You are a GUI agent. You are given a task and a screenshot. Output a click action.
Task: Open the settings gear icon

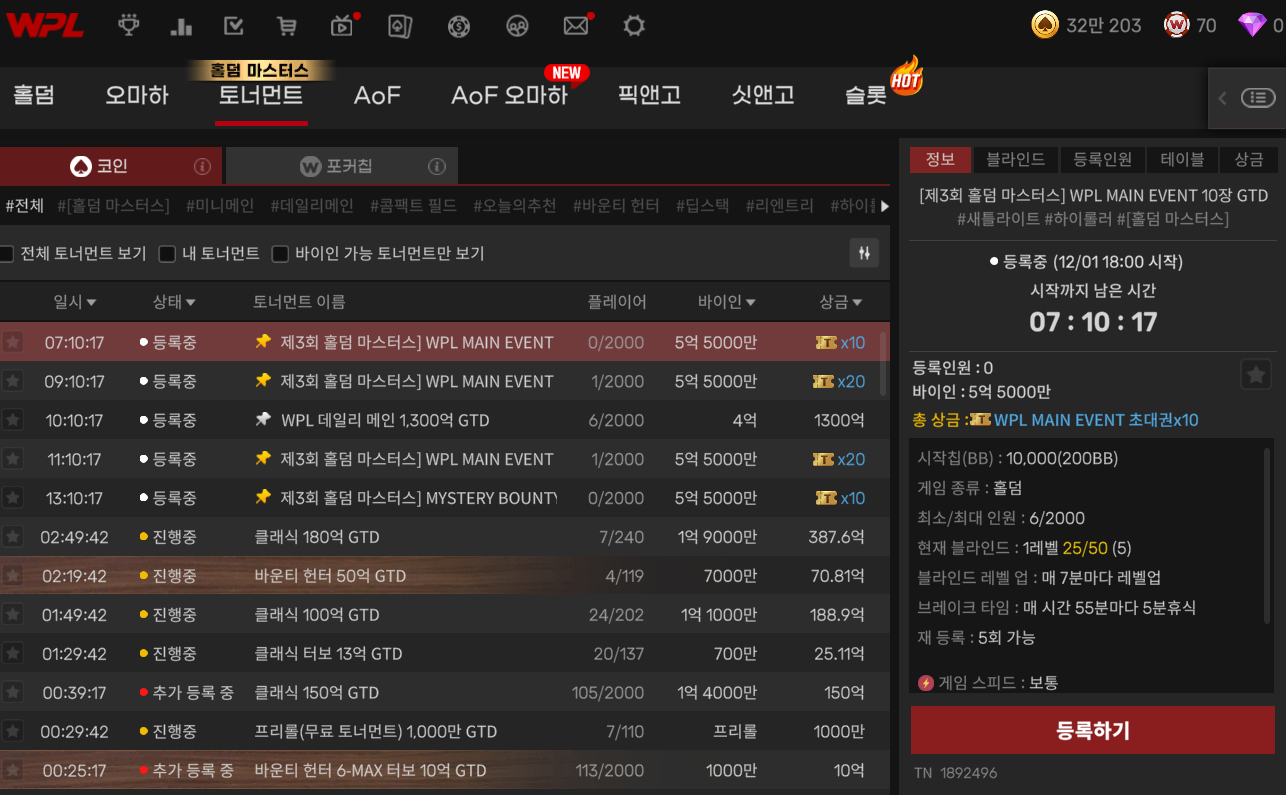(x=634, y=25)
